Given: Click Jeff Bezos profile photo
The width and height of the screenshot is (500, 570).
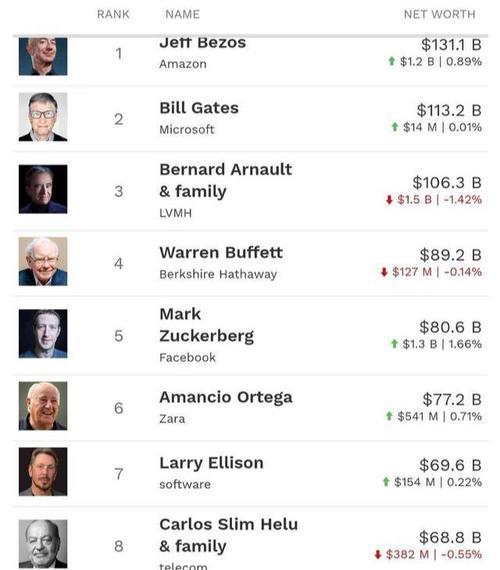Looking at the screenshot, I should coord(43,56).
